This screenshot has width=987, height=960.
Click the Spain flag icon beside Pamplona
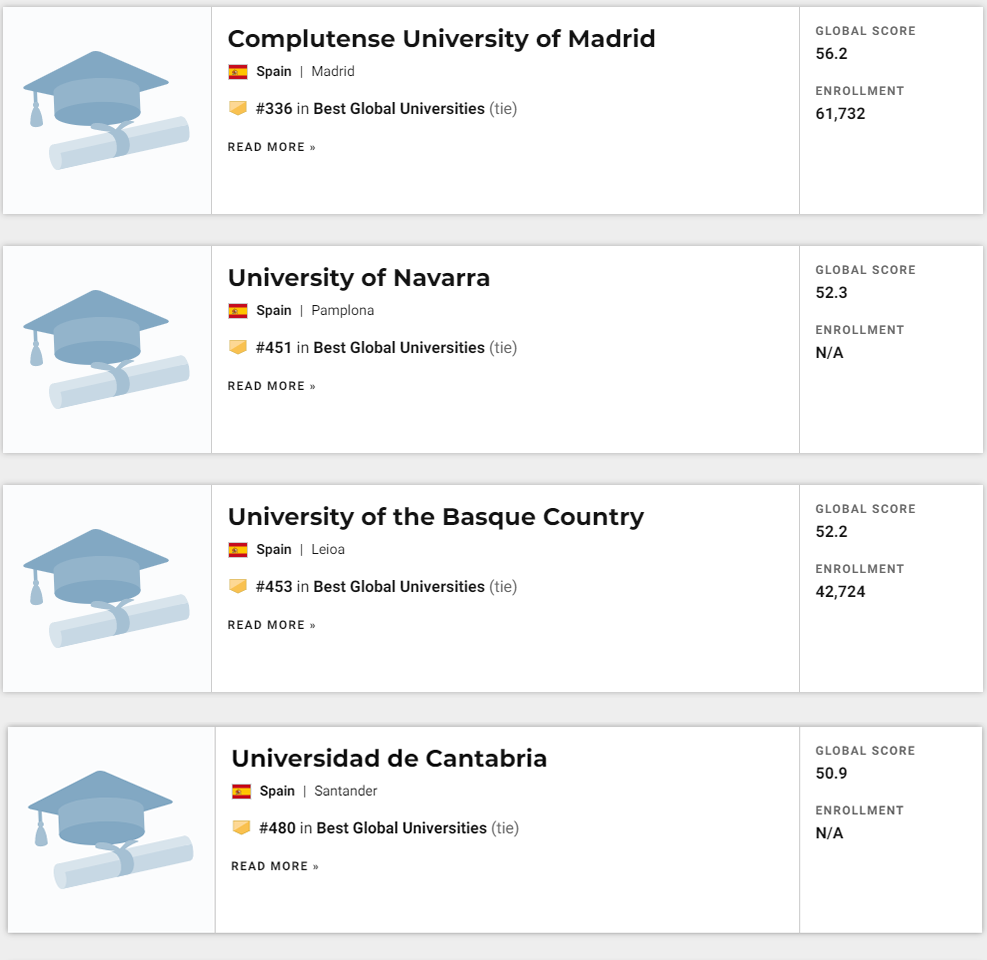click(238, 311)
